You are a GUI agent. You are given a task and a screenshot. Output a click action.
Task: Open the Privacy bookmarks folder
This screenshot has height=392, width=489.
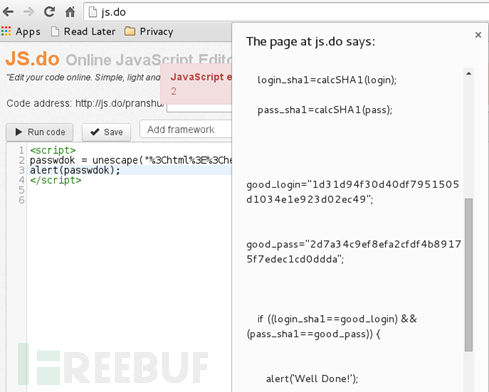click(149, 32)
